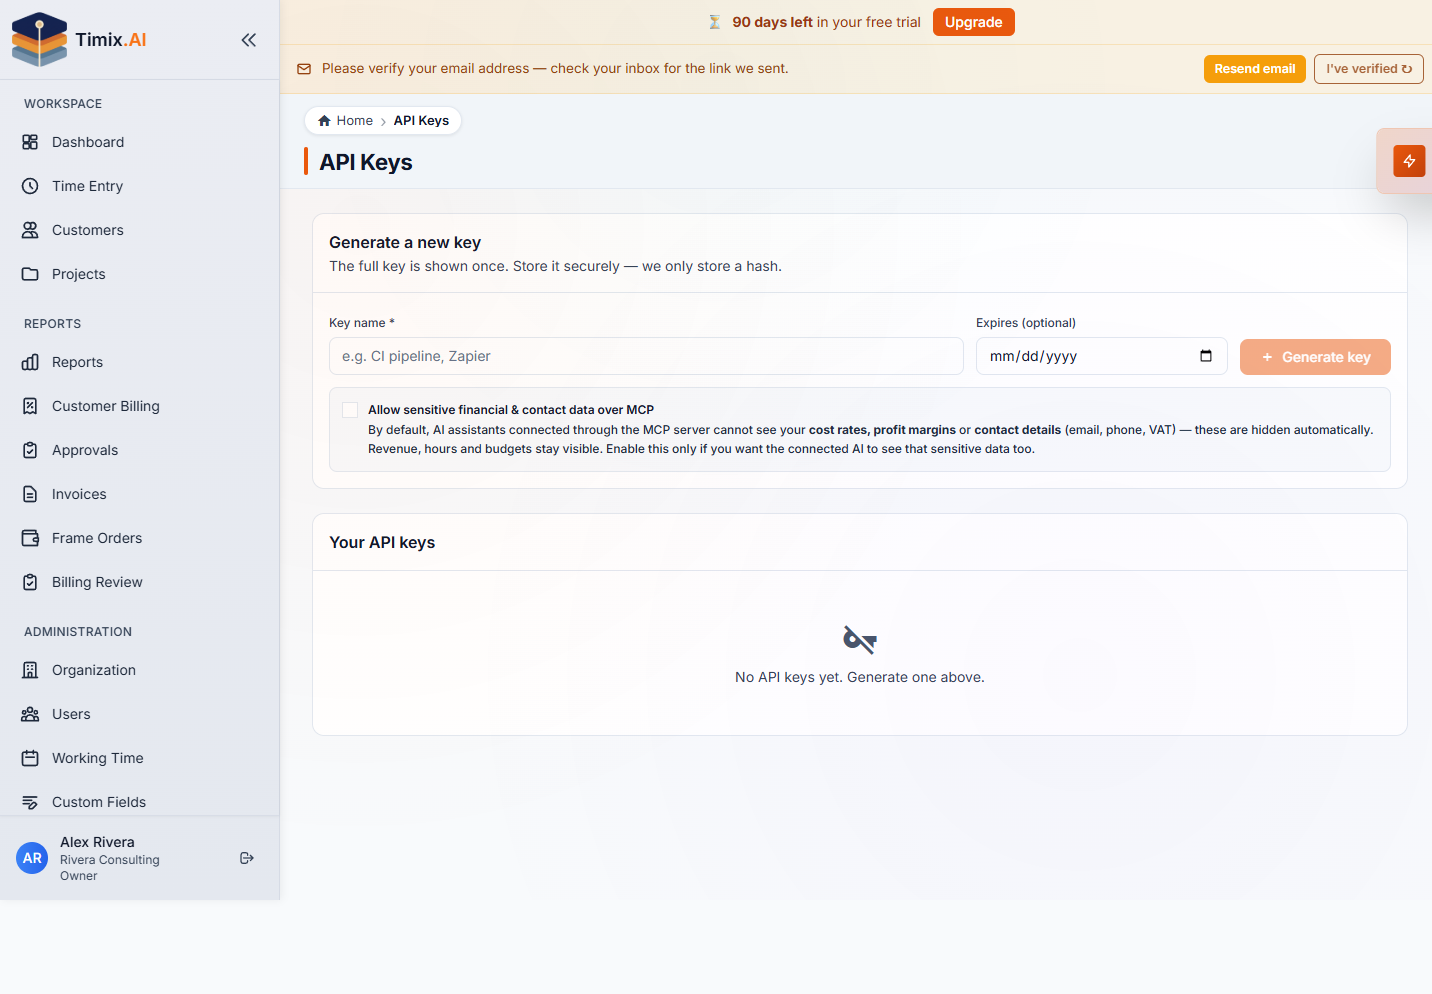Click '90 days left' trial text

click(772, 22)
